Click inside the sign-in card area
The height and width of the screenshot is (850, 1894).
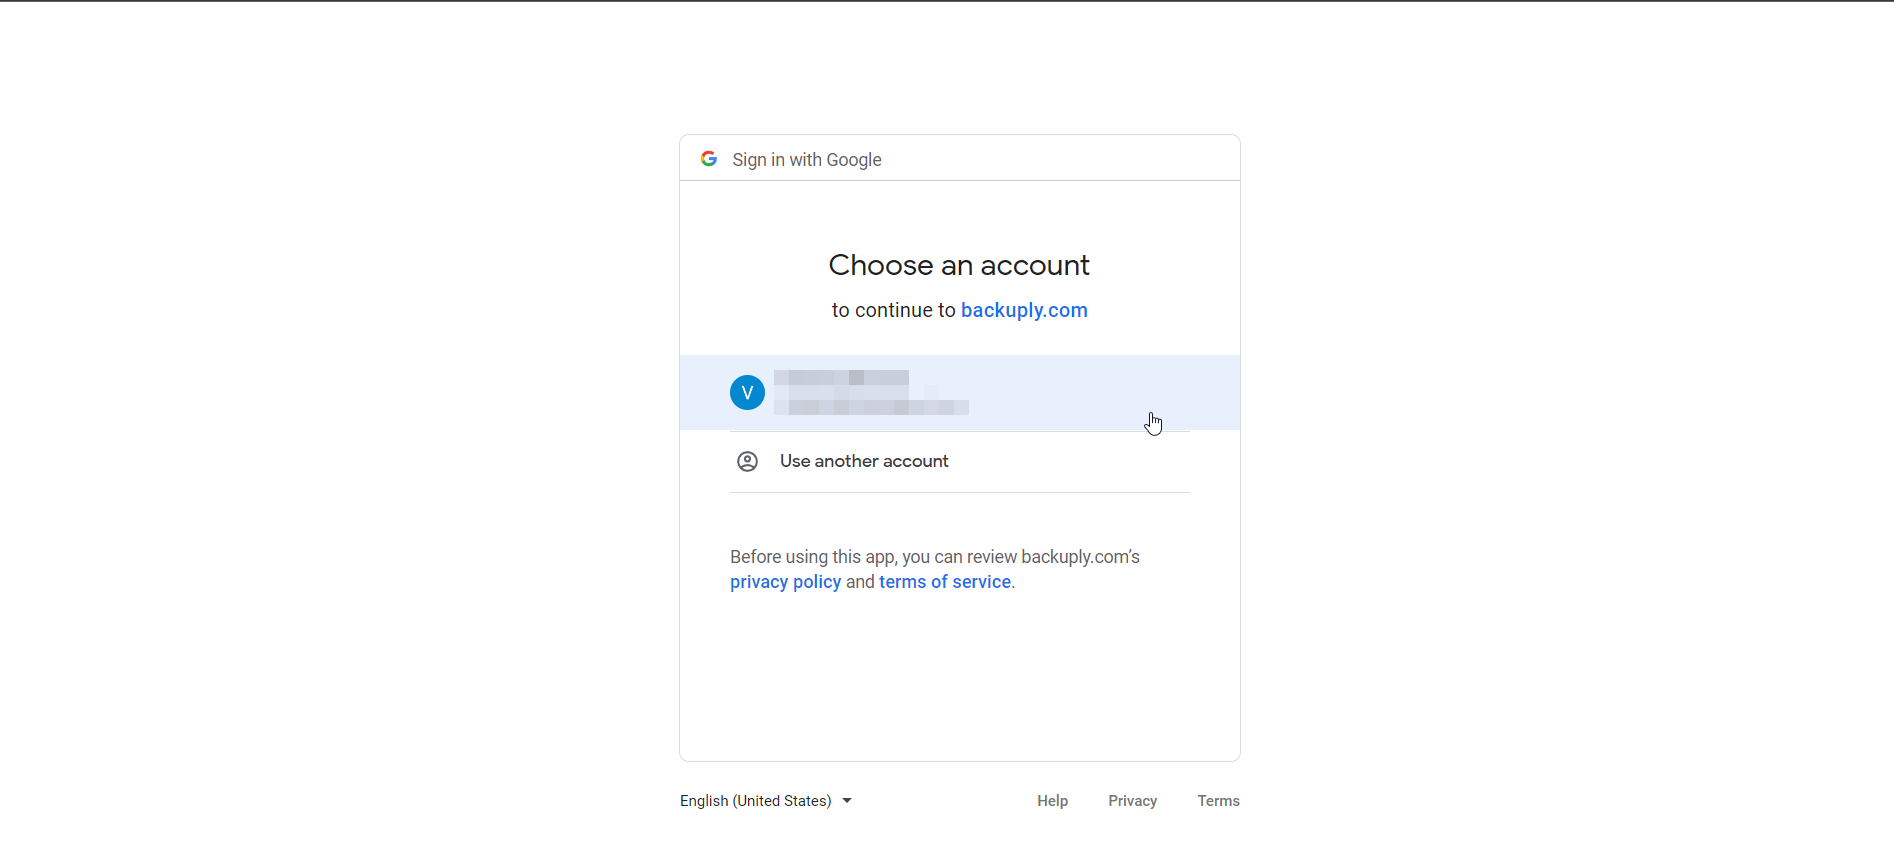(x=959, y=670)
